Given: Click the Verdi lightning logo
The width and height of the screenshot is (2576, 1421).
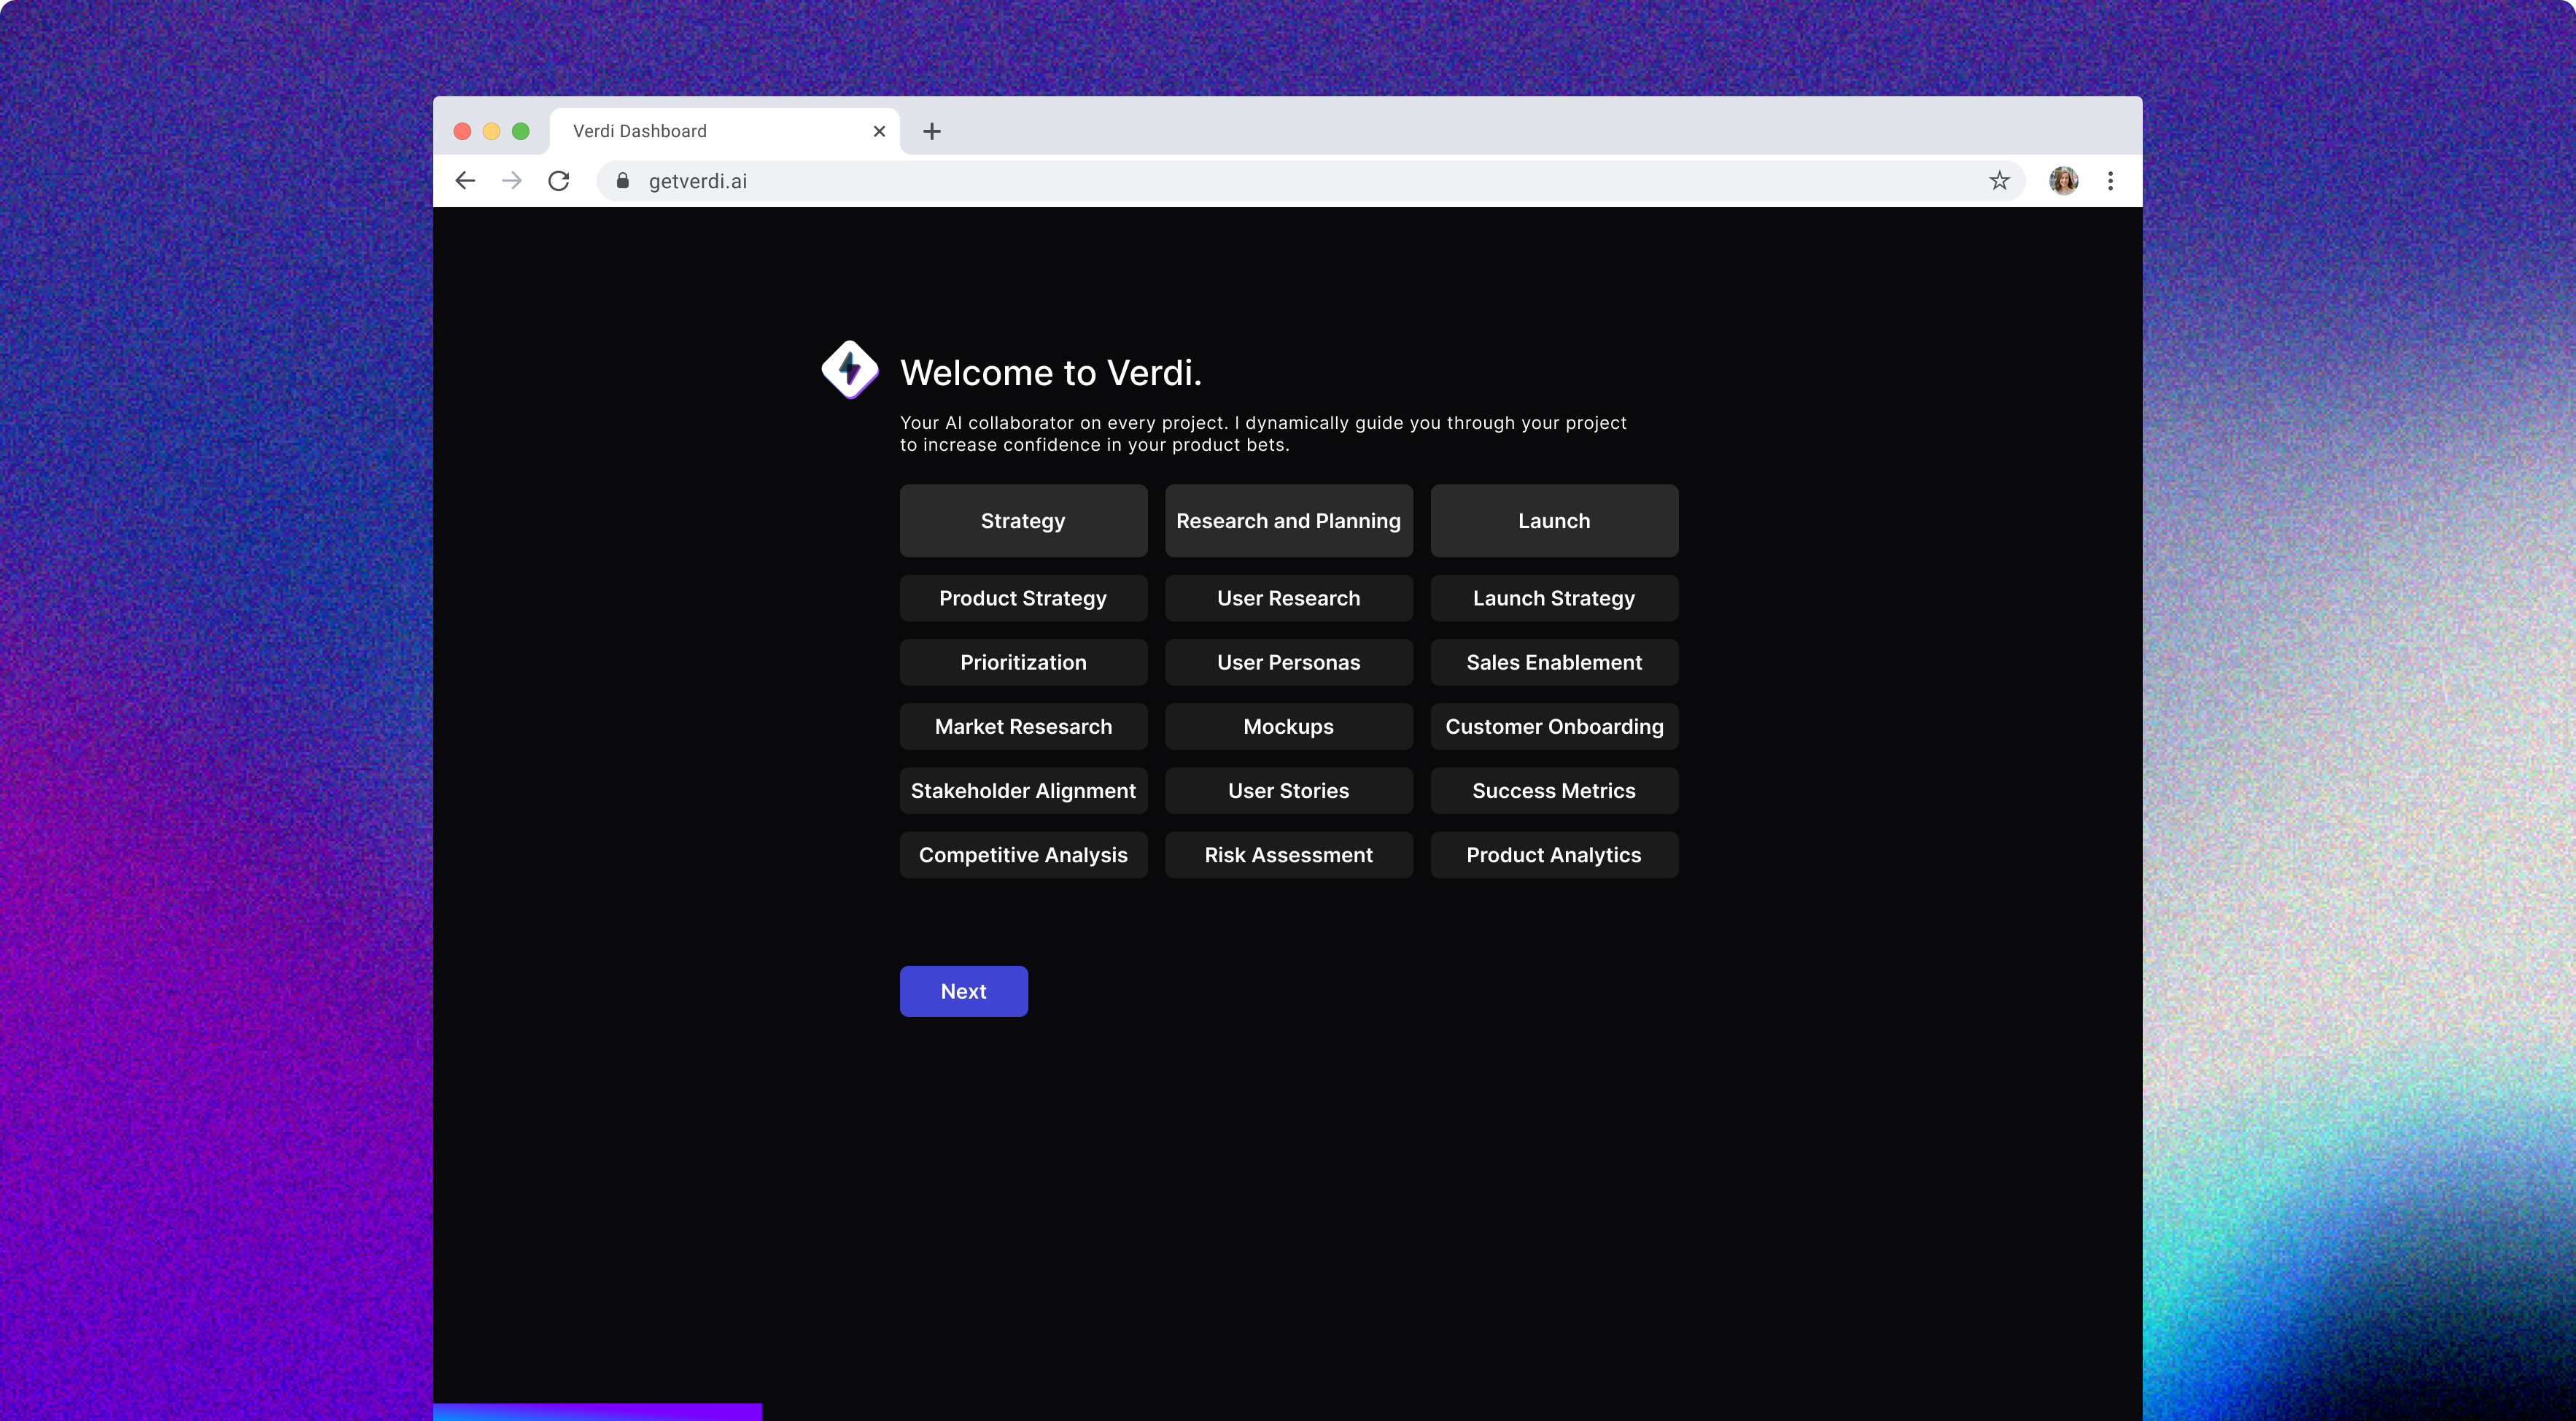Looking at the screenshot, I should click(850, 369).
